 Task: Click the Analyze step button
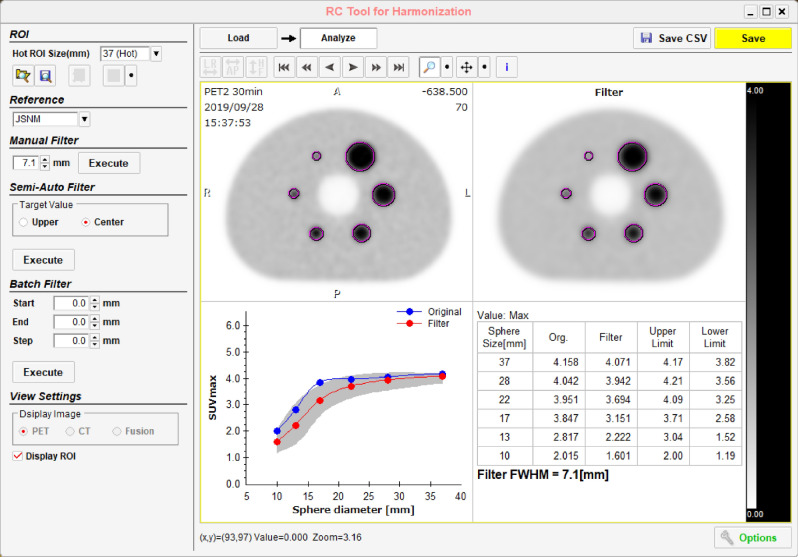point(338,38)
